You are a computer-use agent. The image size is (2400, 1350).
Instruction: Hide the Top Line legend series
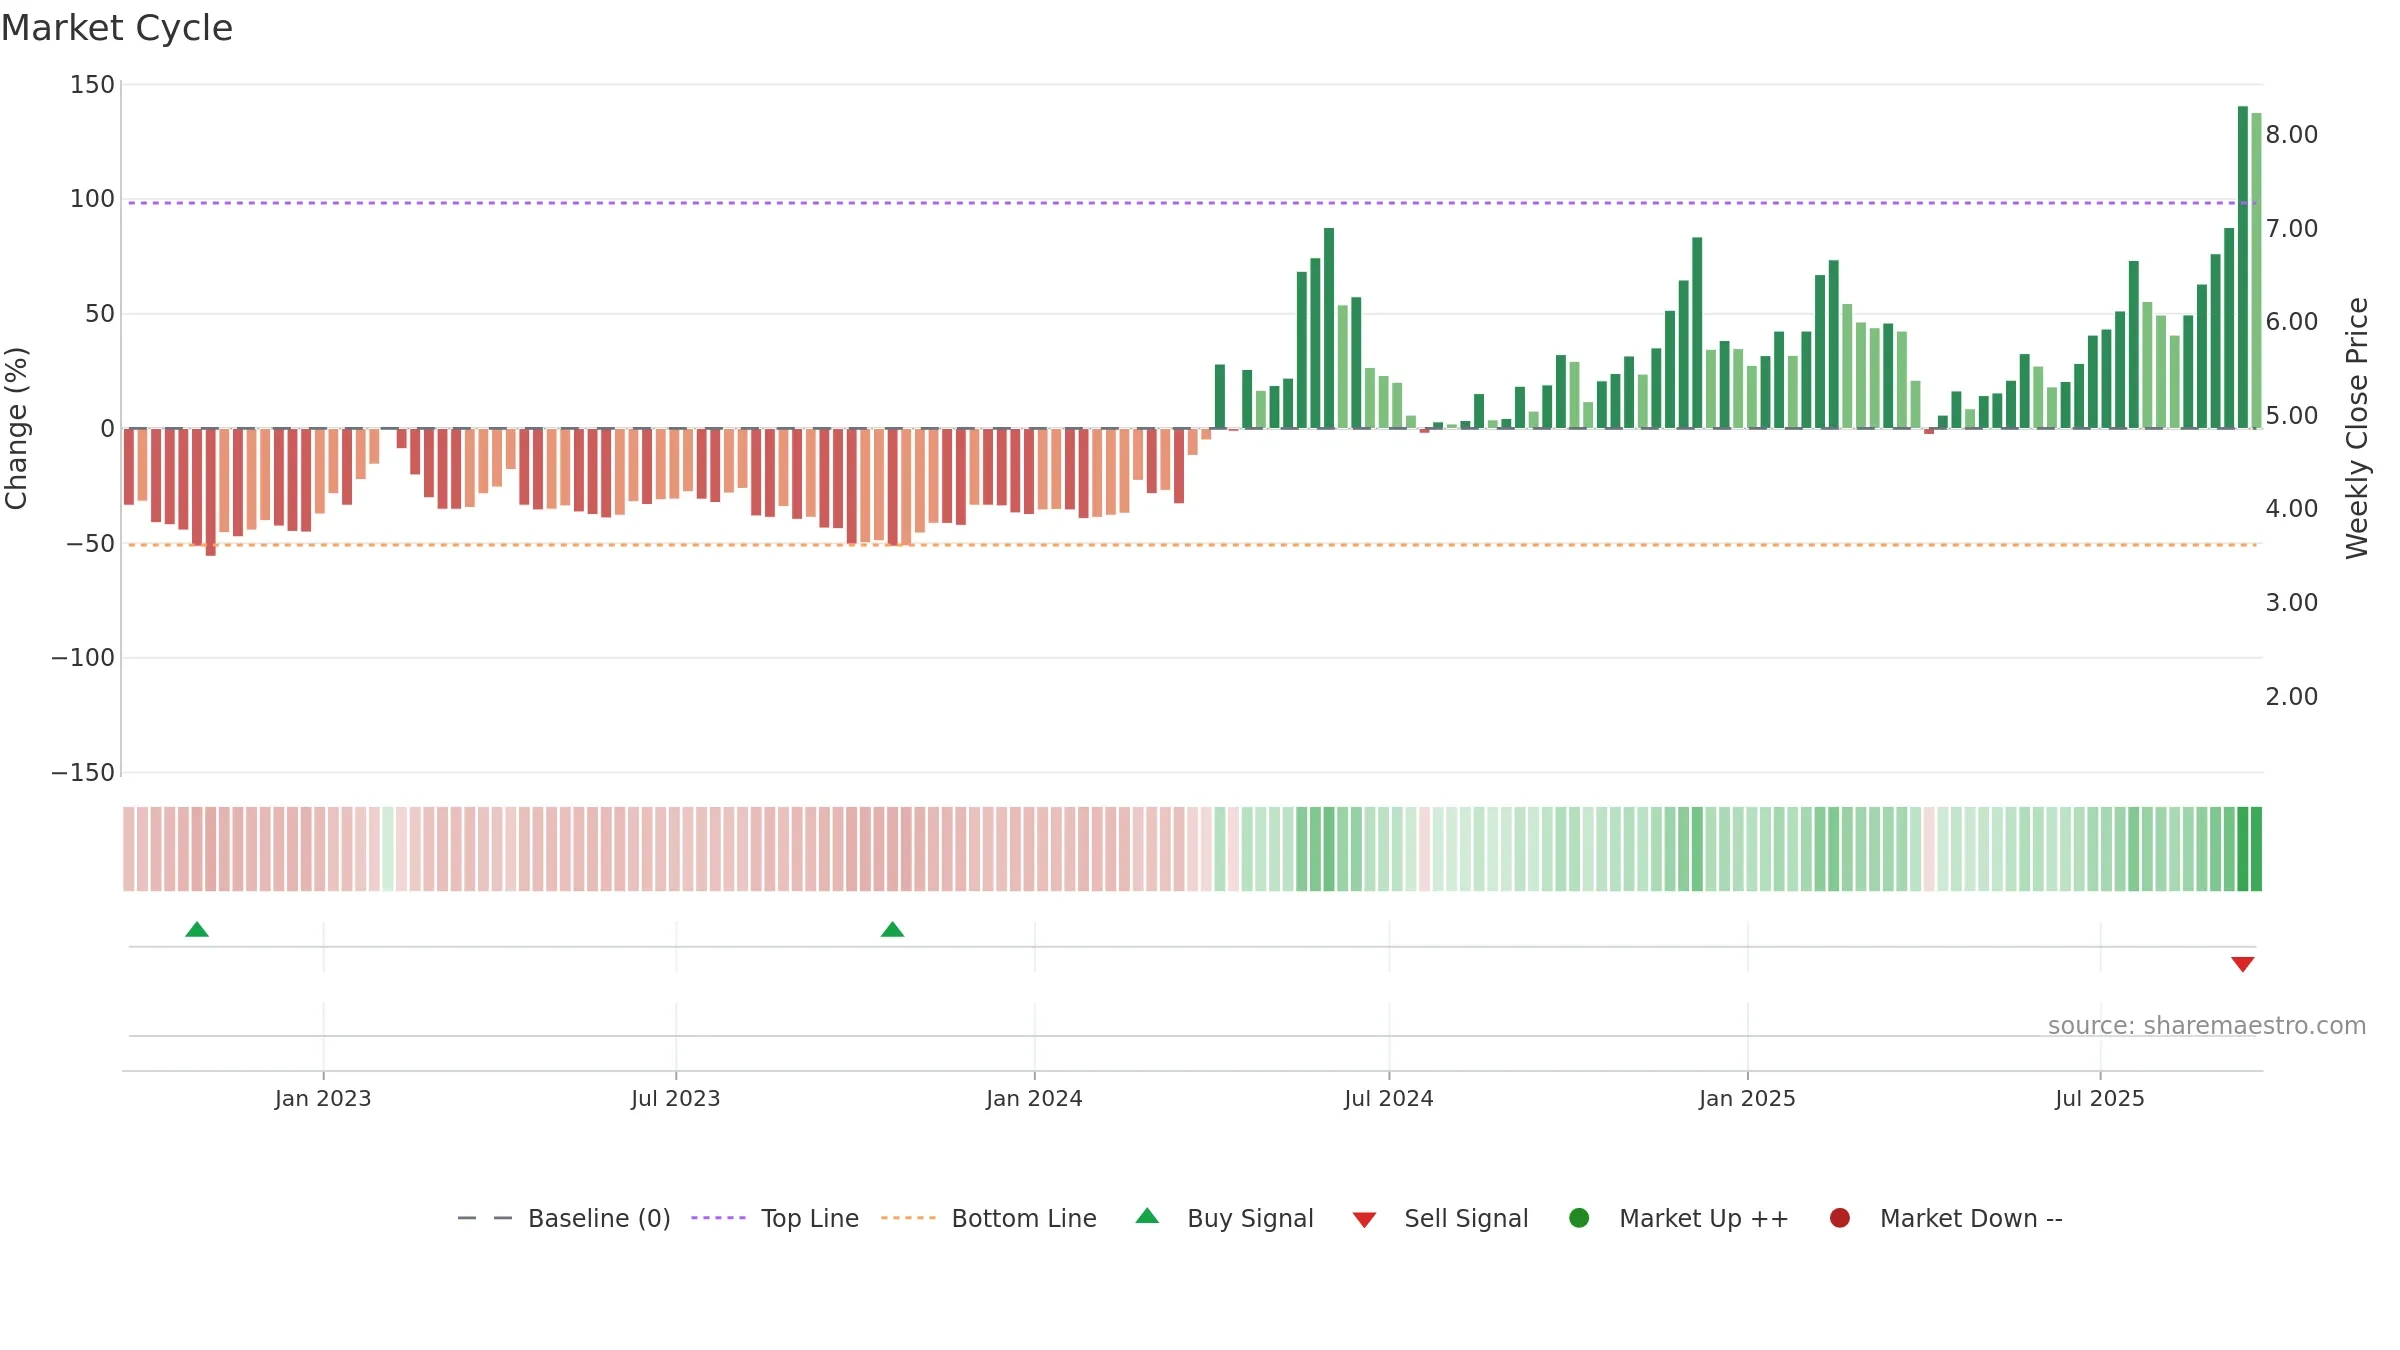[x=775, y=1218]
